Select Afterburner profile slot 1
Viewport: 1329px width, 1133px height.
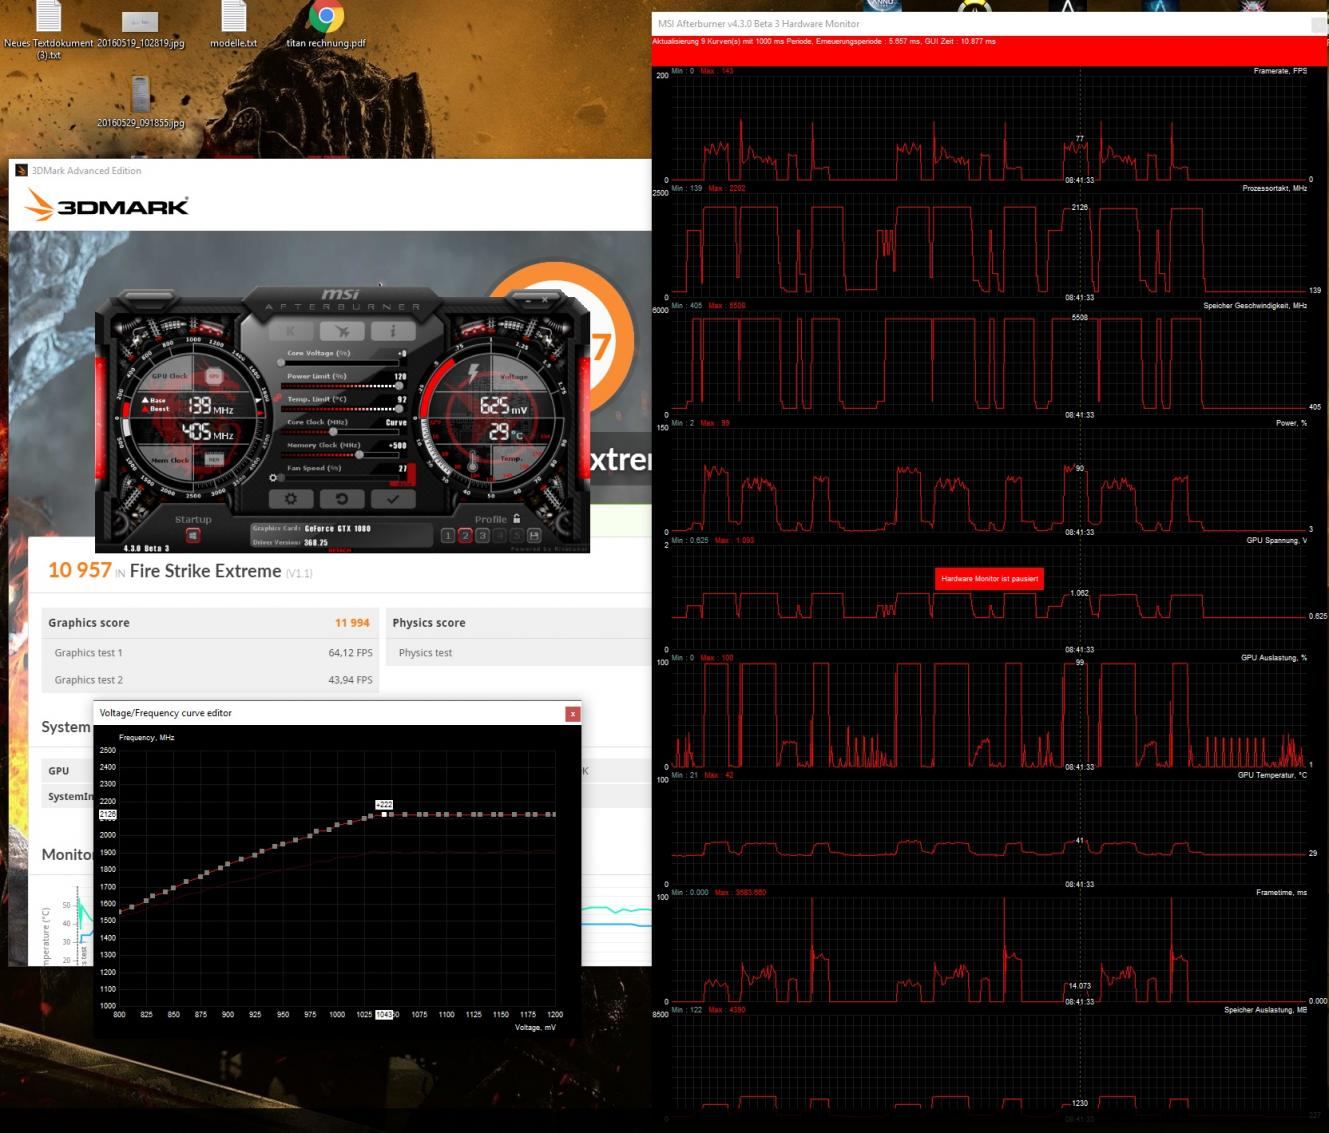448,536
